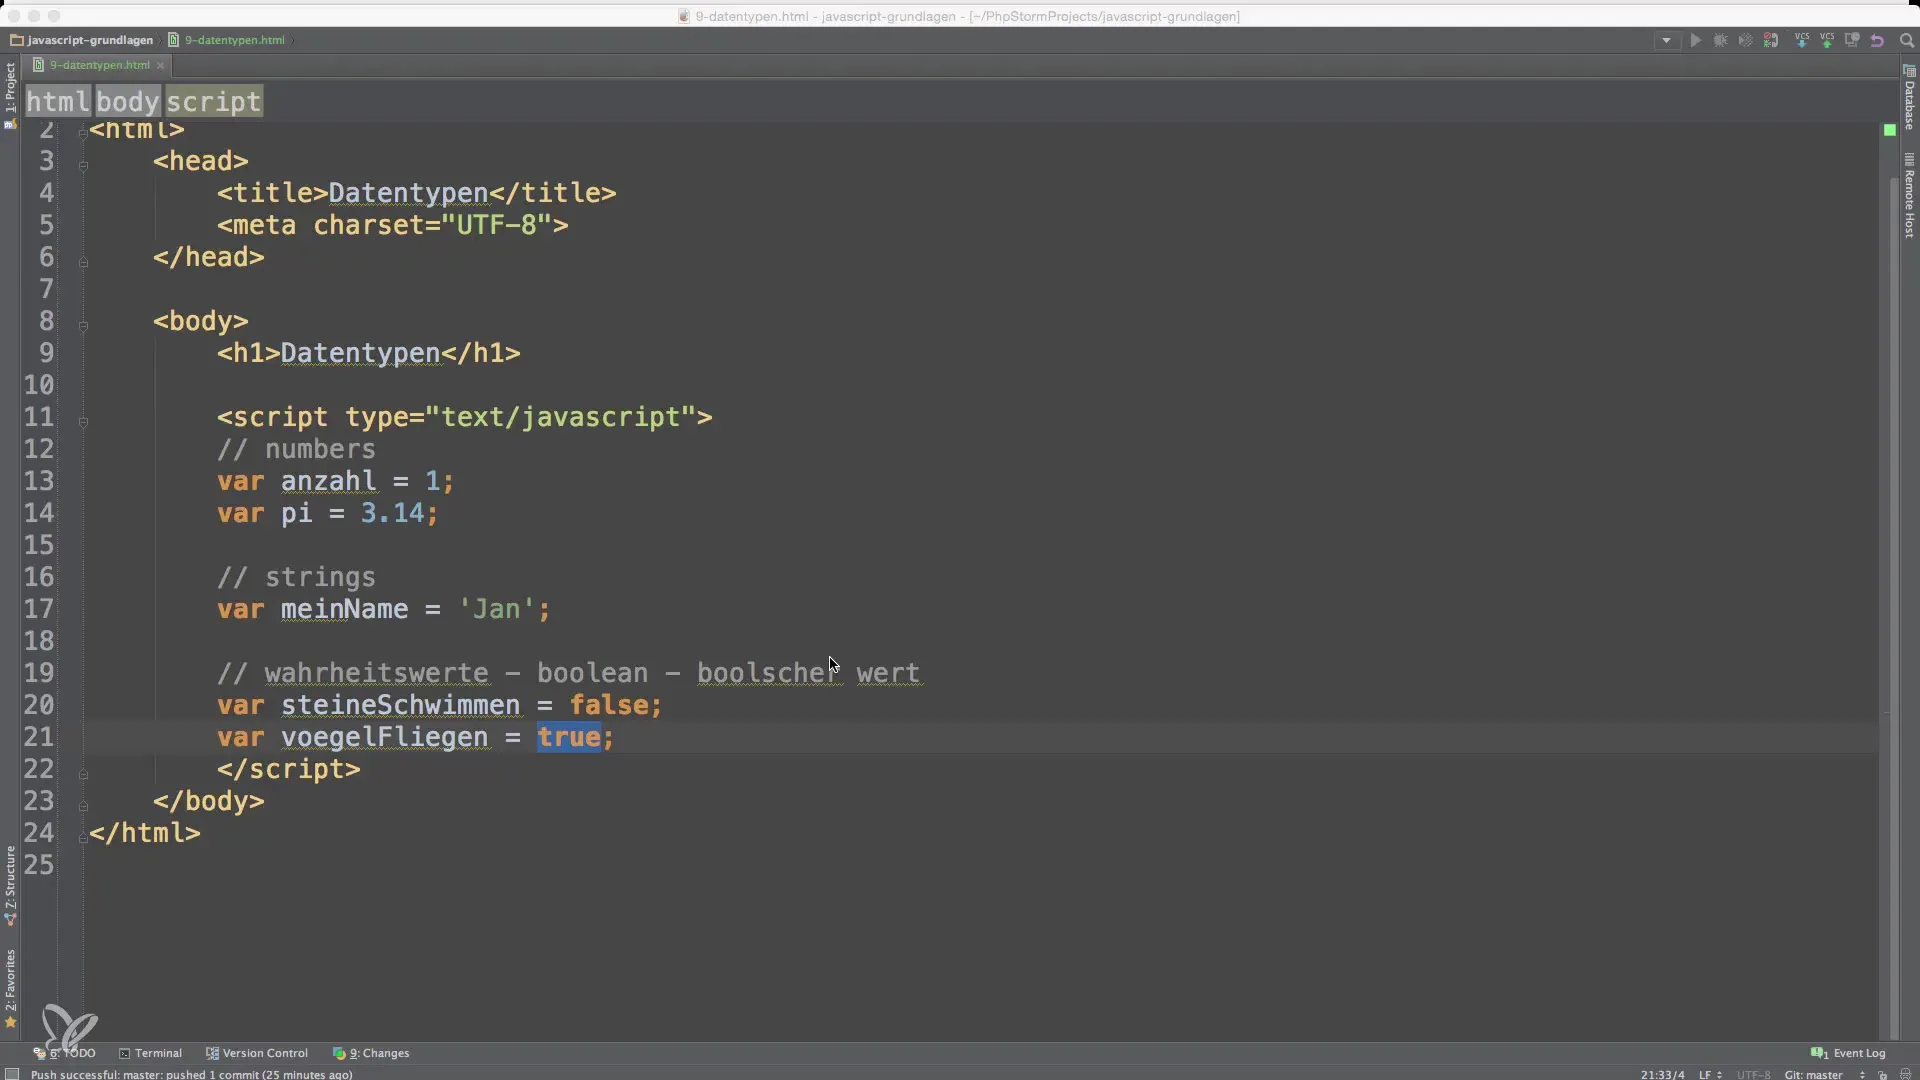Click the Run with Coverage icon
The width and height of the screenshot is (1920, 1080).
1745,41
